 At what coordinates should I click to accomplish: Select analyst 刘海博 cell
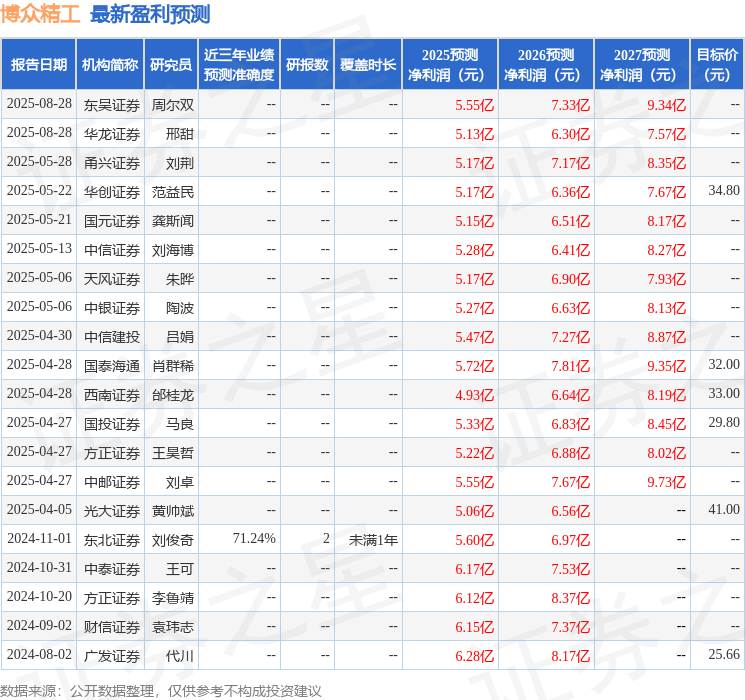tap(172, 250)
